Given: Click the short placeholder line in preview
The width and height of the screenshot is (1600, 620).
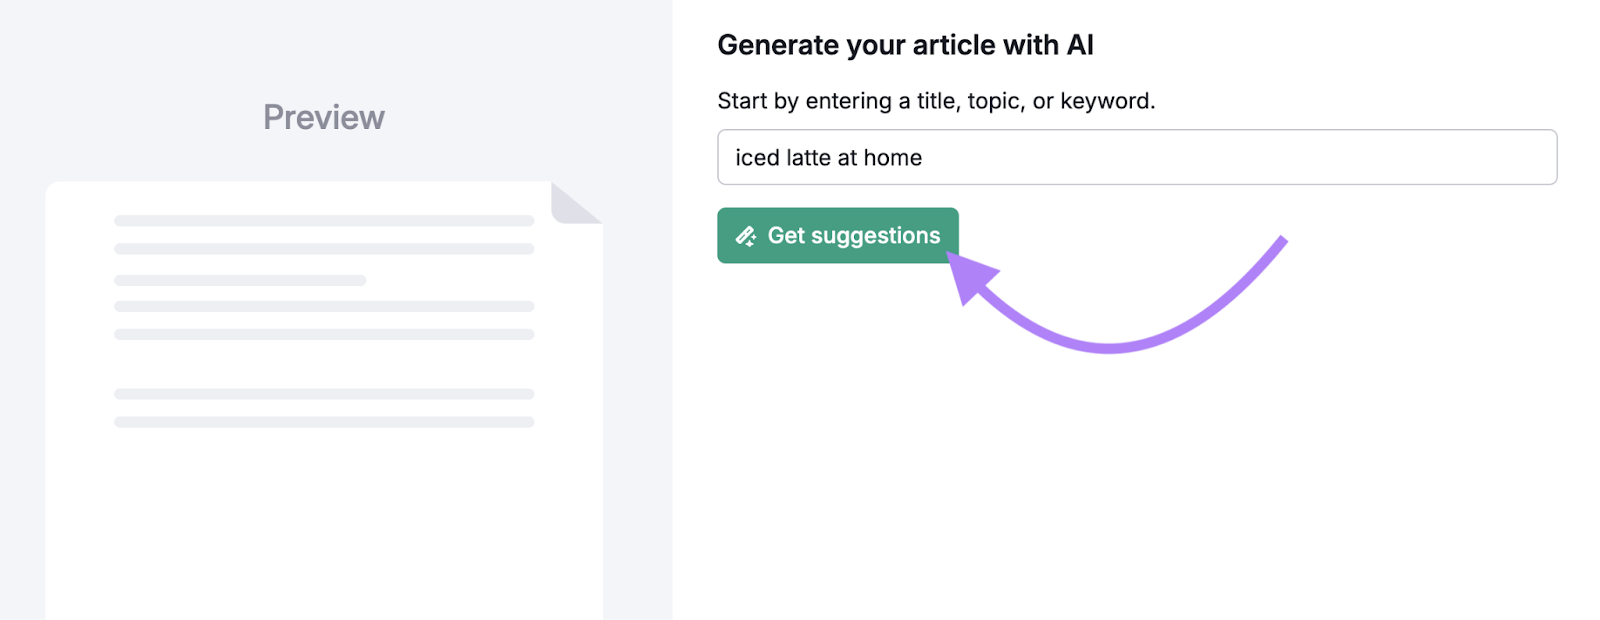Looking at the screenshot, I should [240, 280].
